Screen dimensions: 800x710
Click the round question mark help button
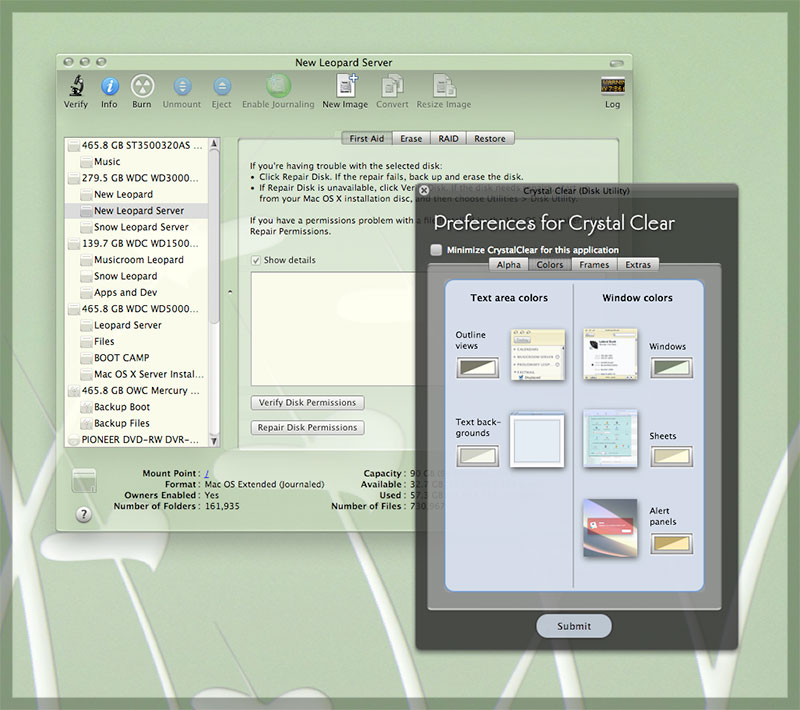84,514
